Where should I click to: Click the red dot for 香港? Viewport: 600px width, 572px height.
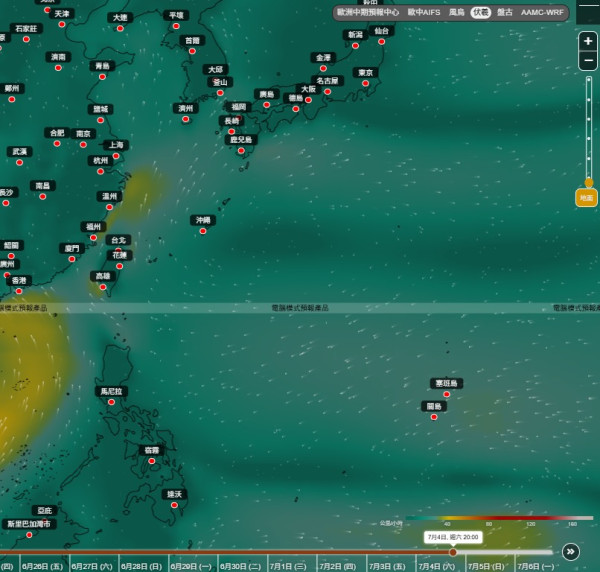click(x=19, y=291)
